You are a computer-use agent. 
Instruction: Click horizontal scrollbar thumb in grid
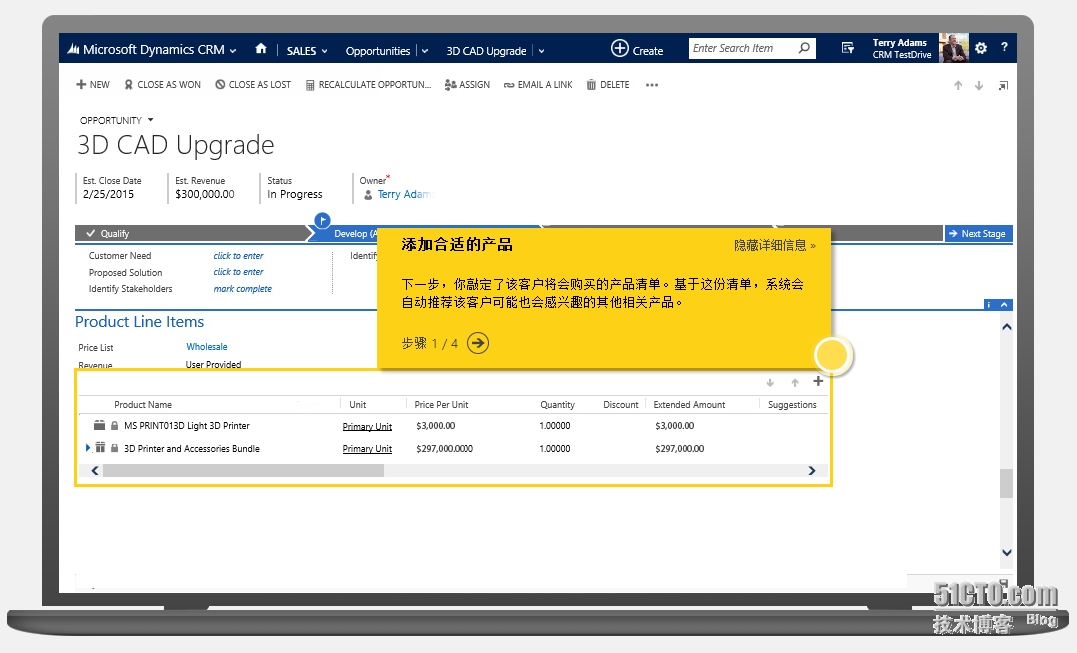pyautogui.click(x=243, y=470)
